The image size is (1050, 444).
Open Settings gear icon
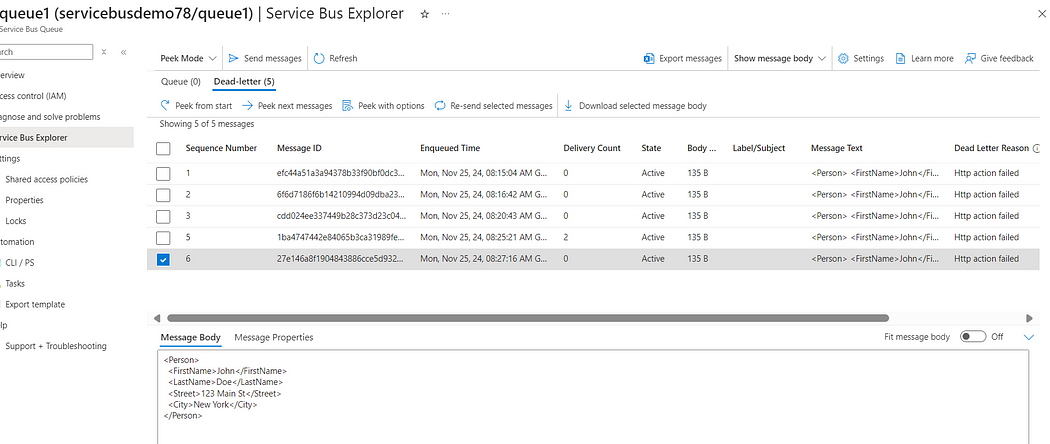(843, 58)
